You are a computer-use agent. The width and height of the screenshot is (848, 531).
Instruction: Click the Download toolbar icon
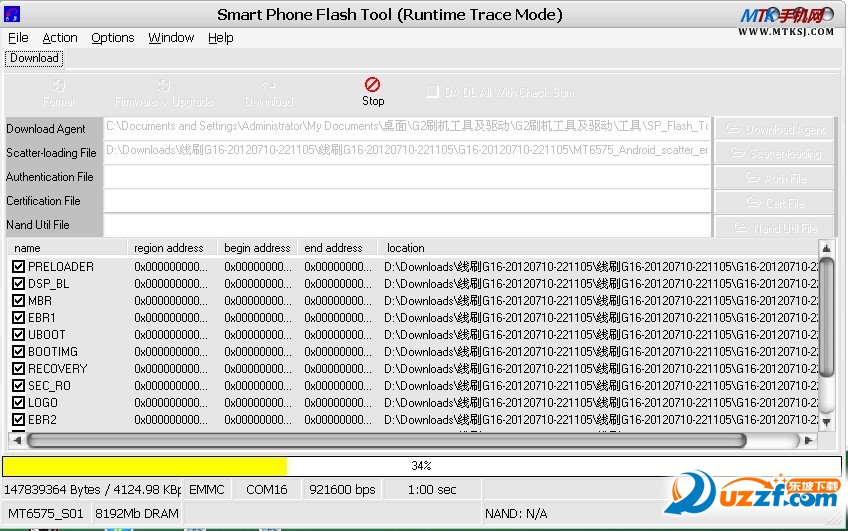point(269,86)
